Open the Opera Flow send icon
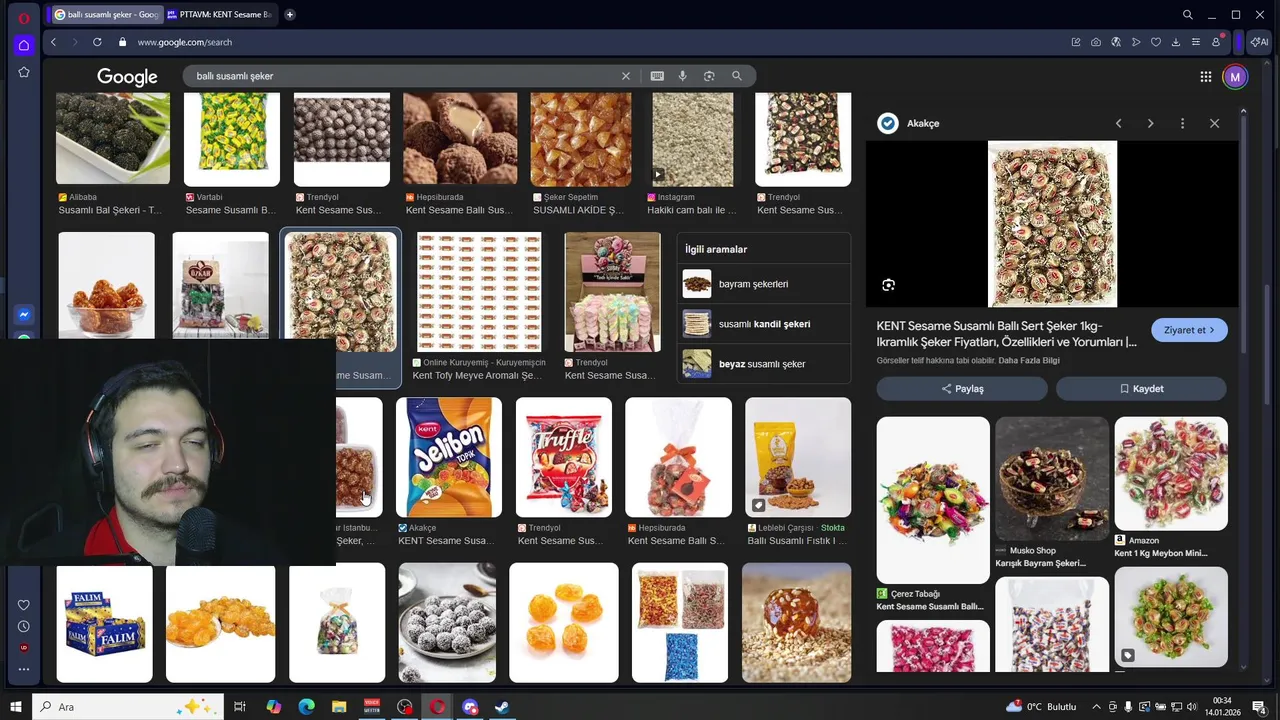This screenshot has width=1280, height=720. [x=1136, y=42]
